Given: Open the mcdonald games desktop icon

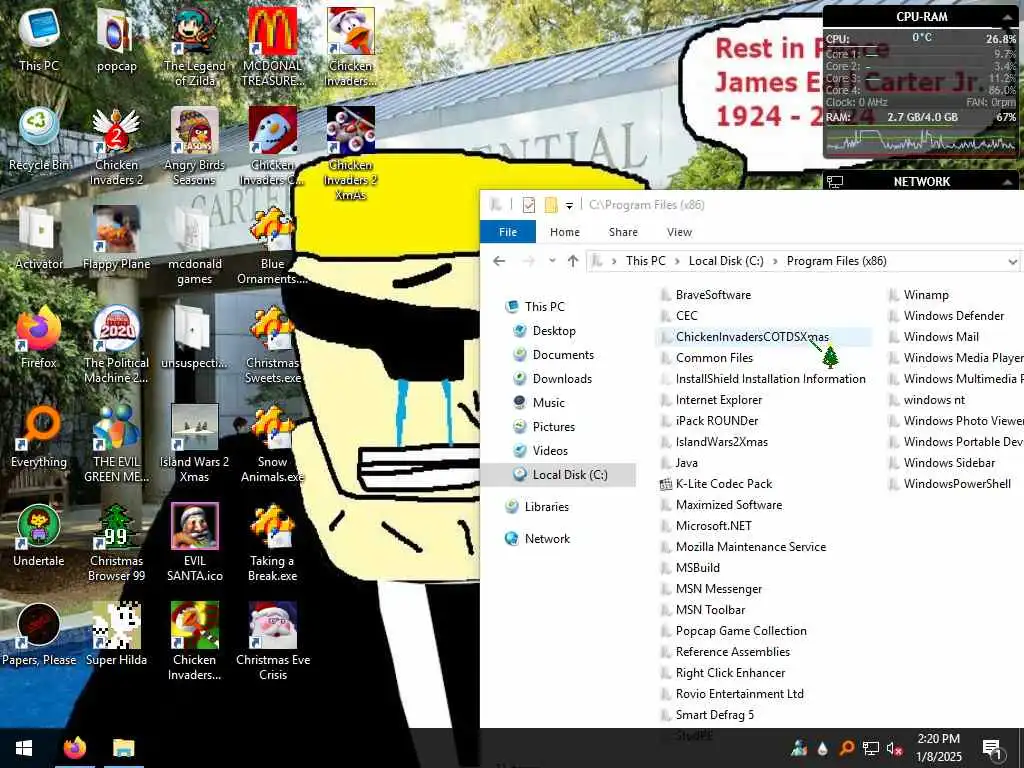Looking at the screenshot, I should coord(195,246).
